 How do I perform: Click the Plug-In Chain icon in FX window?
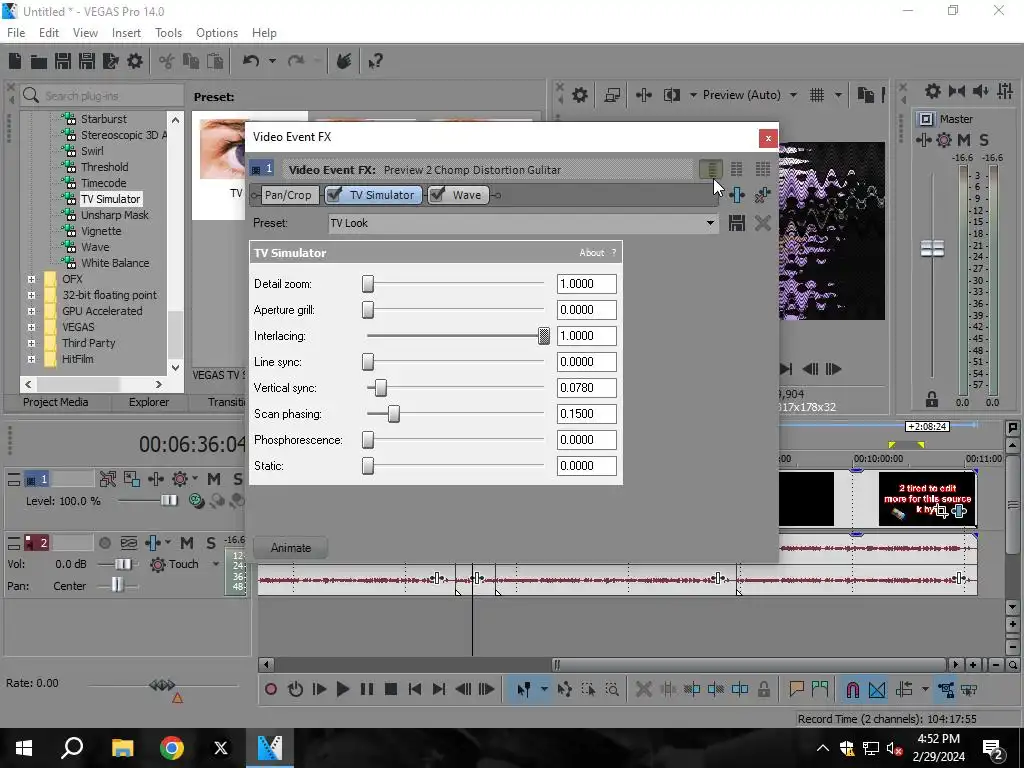click(x=737, y=195)
